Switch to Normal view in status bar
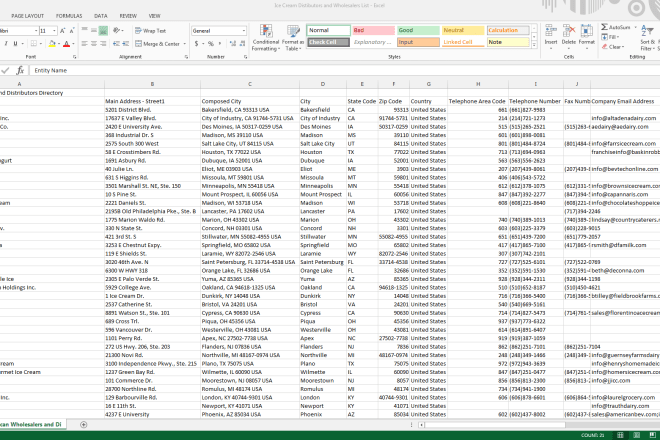The width and height of the screenshot is (660, 440). (620, 435)
